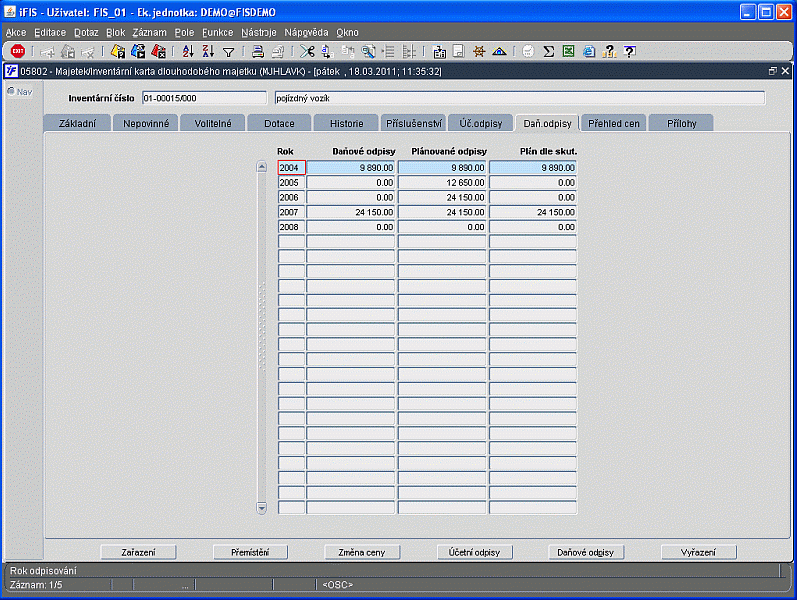Sort descending with the Z-A icon
The height and width of the screenshot is (600, 797).
(x=208, y=51)
